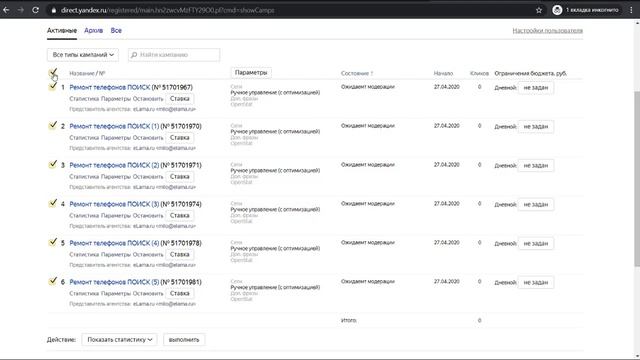Open Параметры link for campaign 51701981
The image size is (640, 360).
[116, 293]
